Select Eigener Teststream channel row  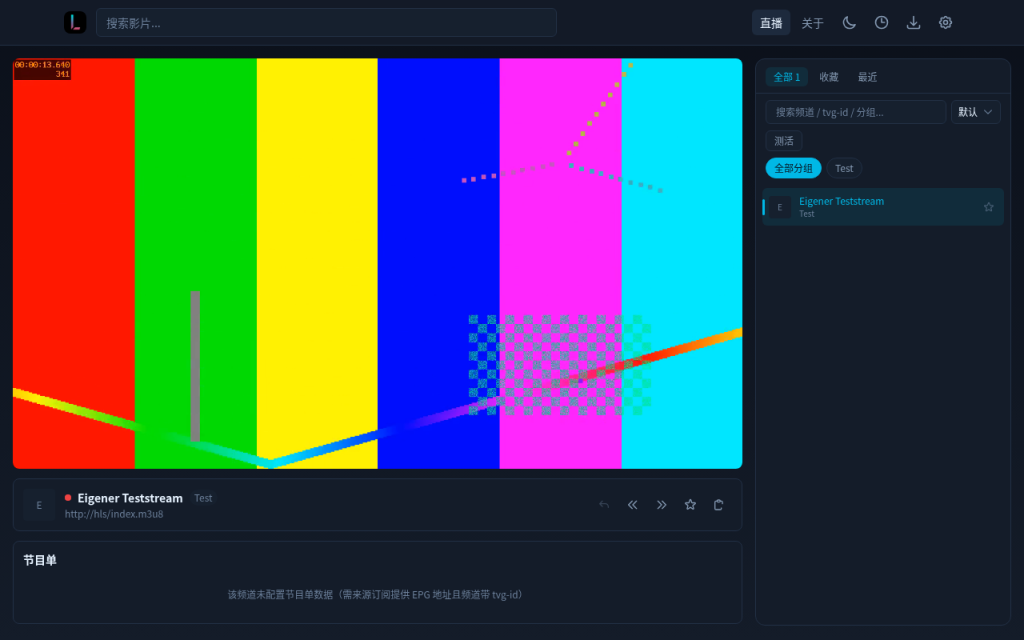[883, 207]
